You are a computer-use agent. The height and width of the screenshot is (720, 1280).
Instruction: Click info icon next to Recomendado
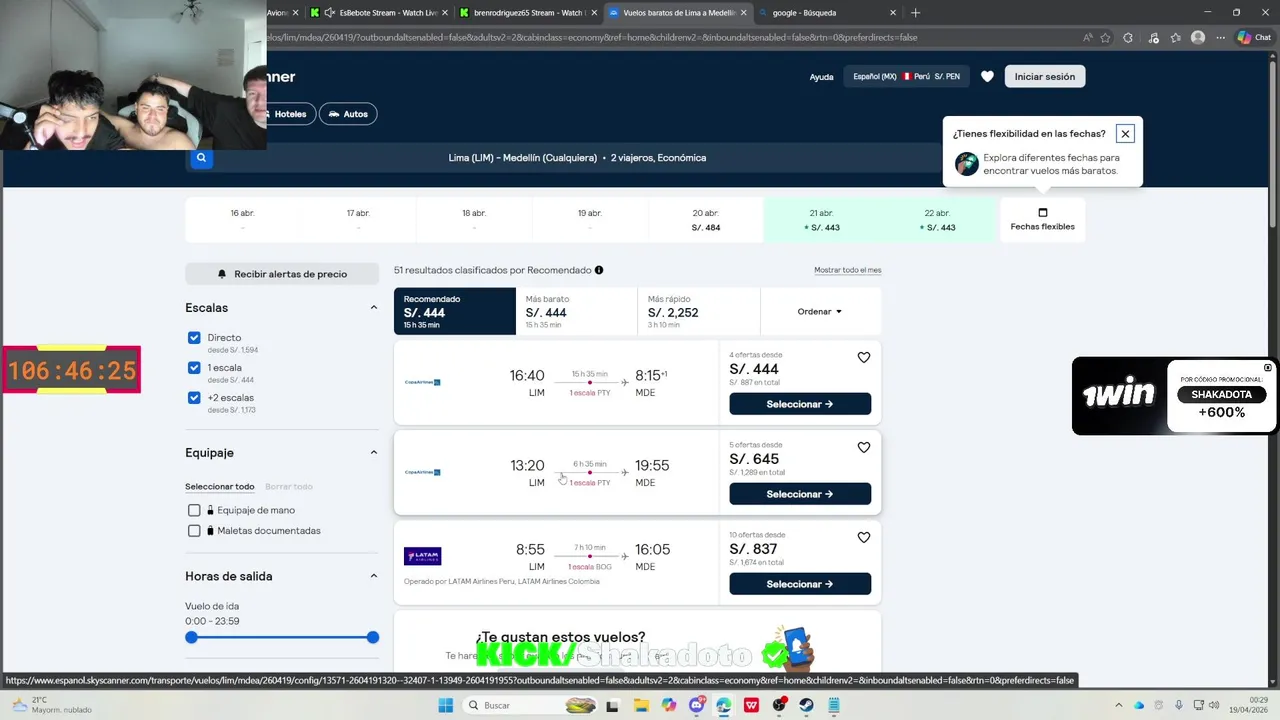point(599,270)
